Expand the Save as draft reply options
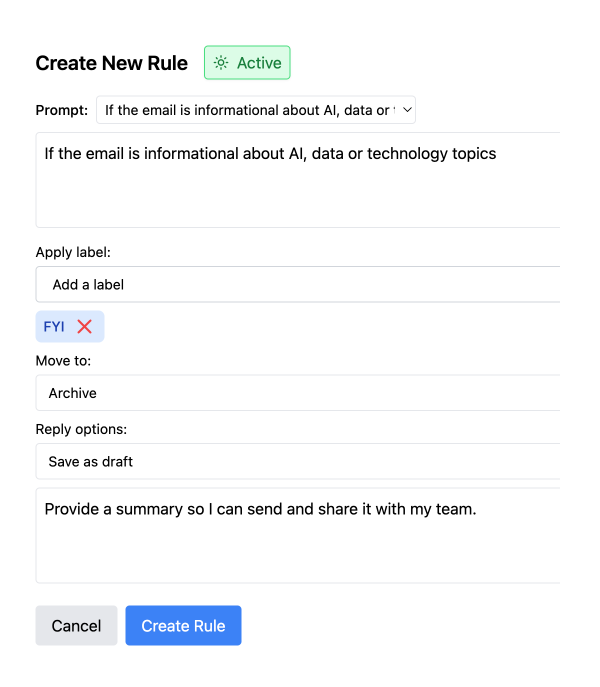600x687 pixels. (298, 461)
